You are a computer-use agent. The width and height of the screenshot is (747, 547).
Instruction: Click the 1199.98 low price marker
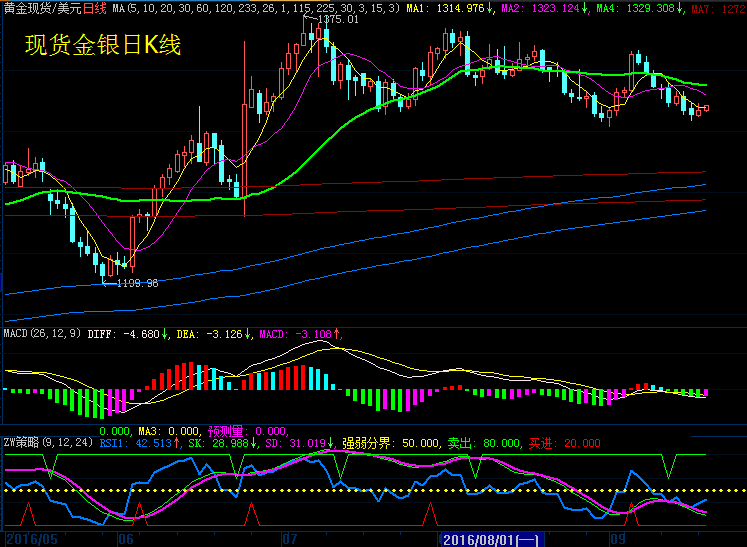click(x=137, y=283)
